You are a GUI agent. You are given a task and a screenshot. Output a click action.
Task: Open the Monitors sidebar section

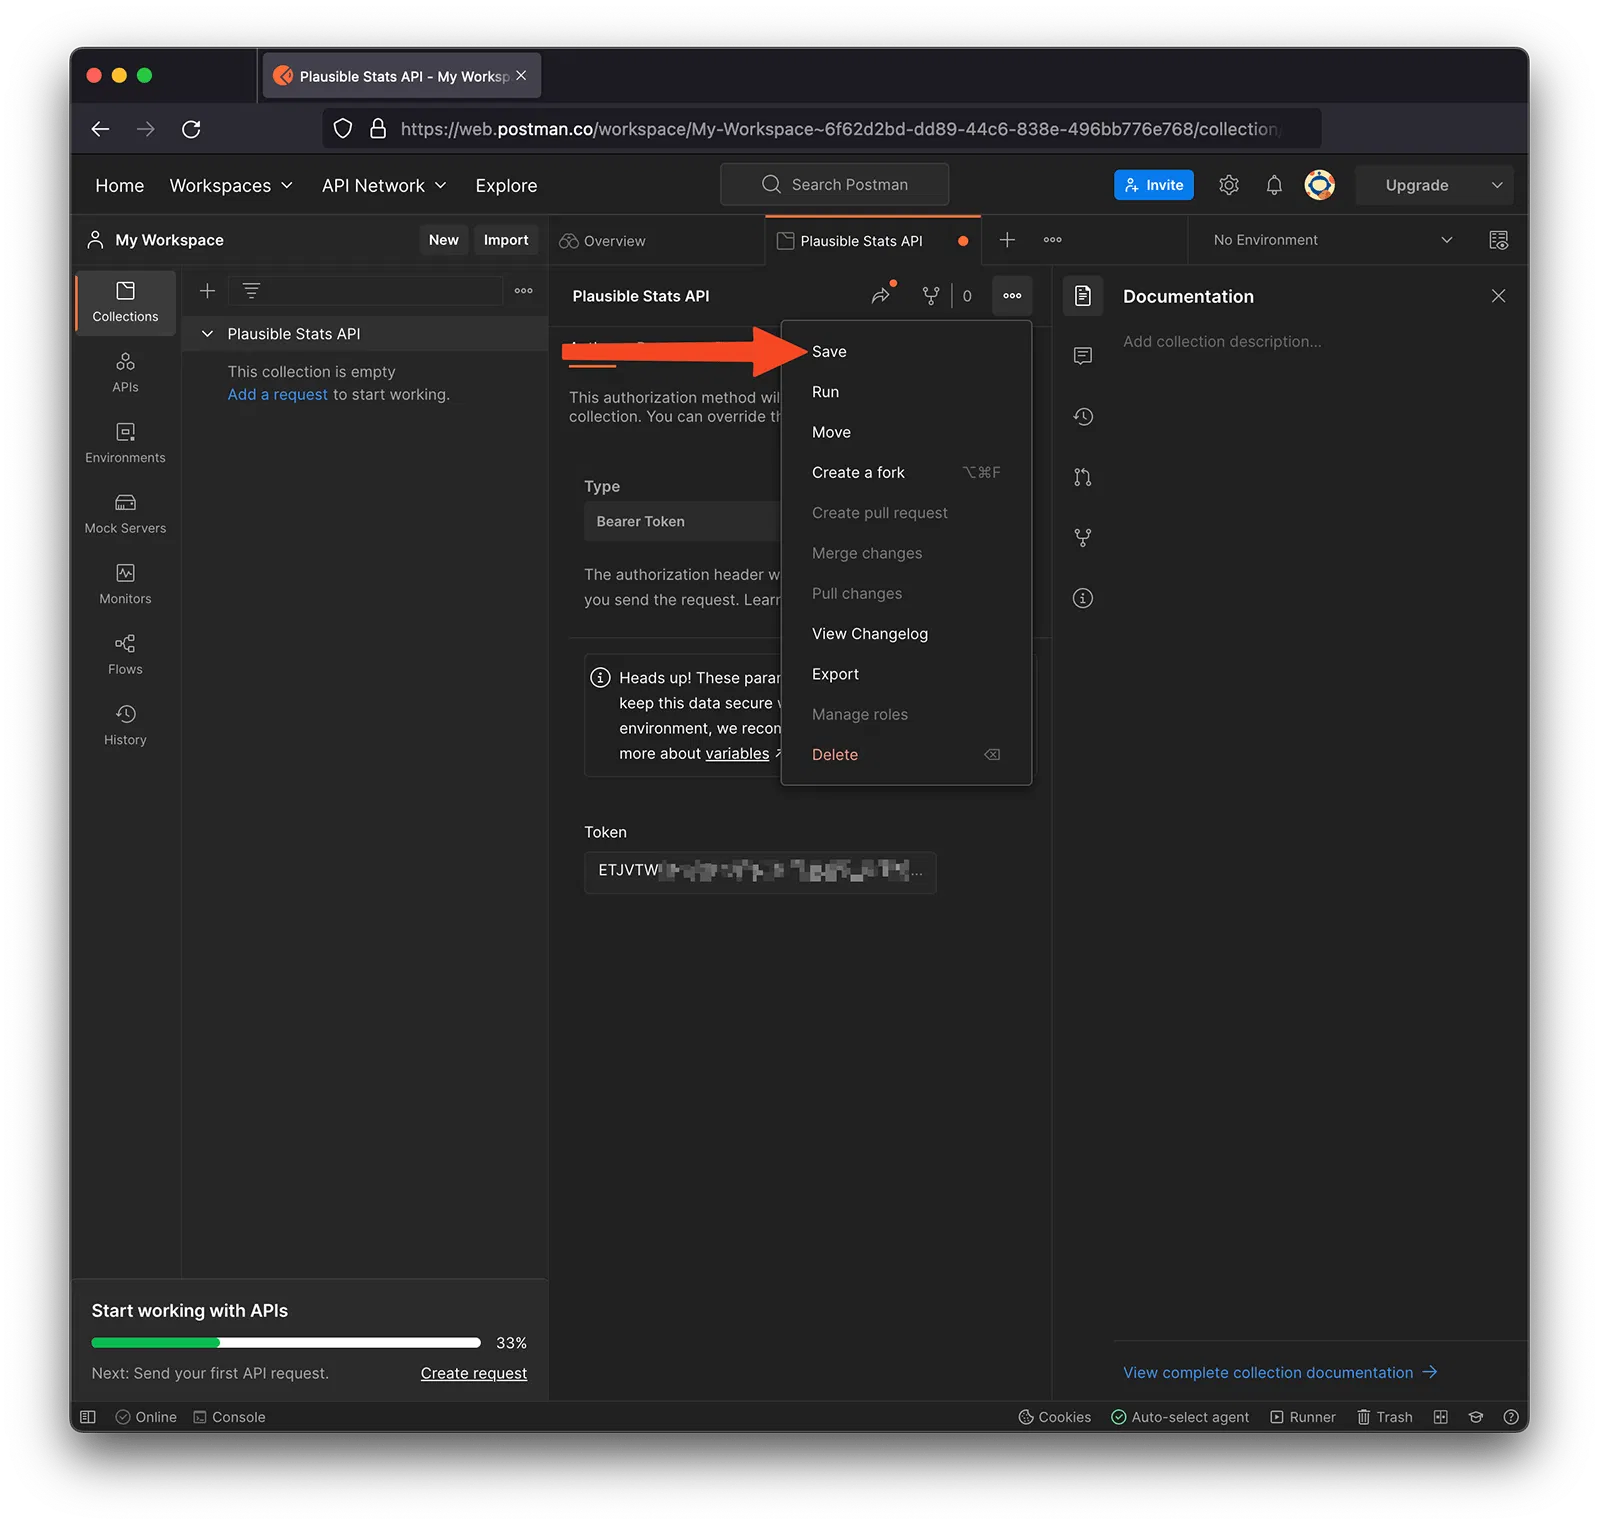125,584
